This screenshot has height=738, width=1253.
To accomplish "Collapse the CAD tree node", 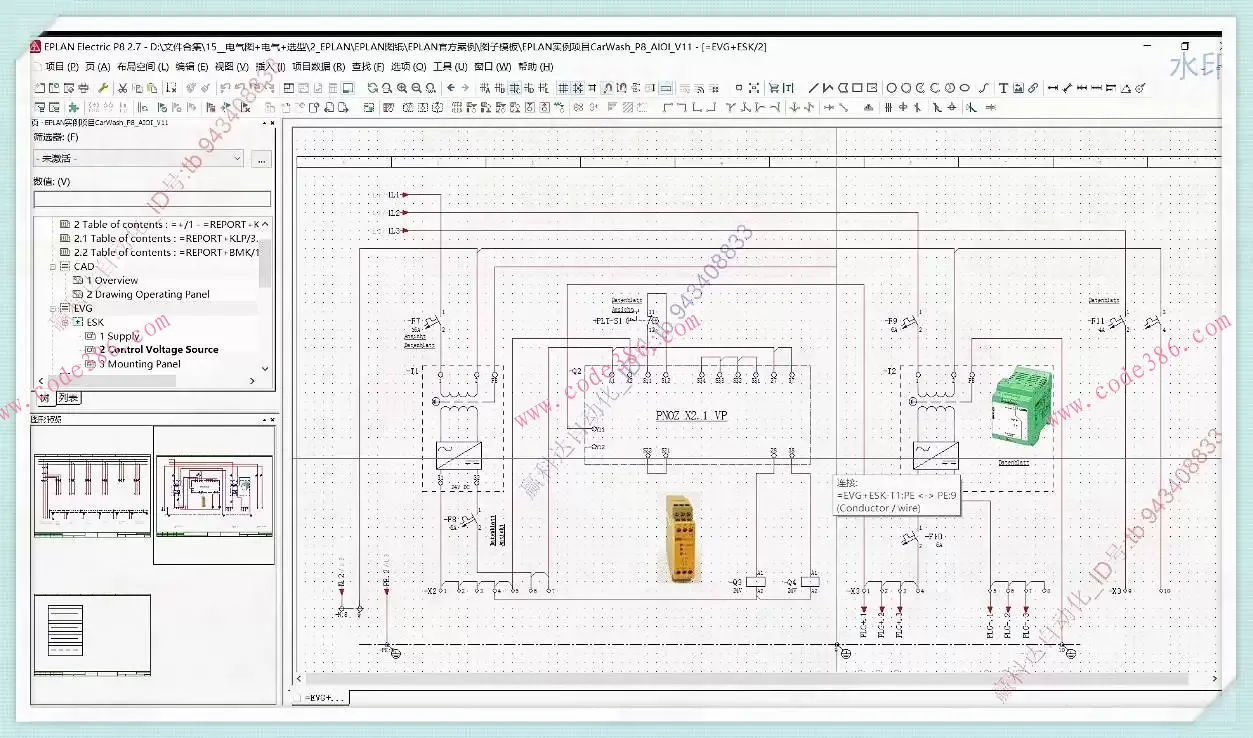I will (x=53, y=266).
